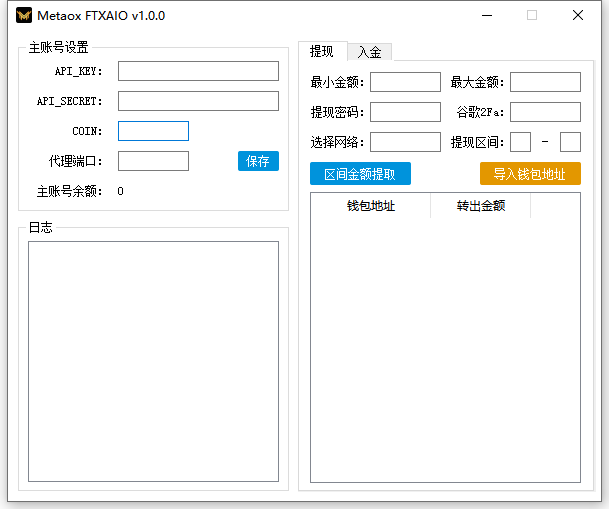The height and width of the screenshot is (509, 609).
Task: Click the 钱包地址 column header
Action: pos(371,206)
